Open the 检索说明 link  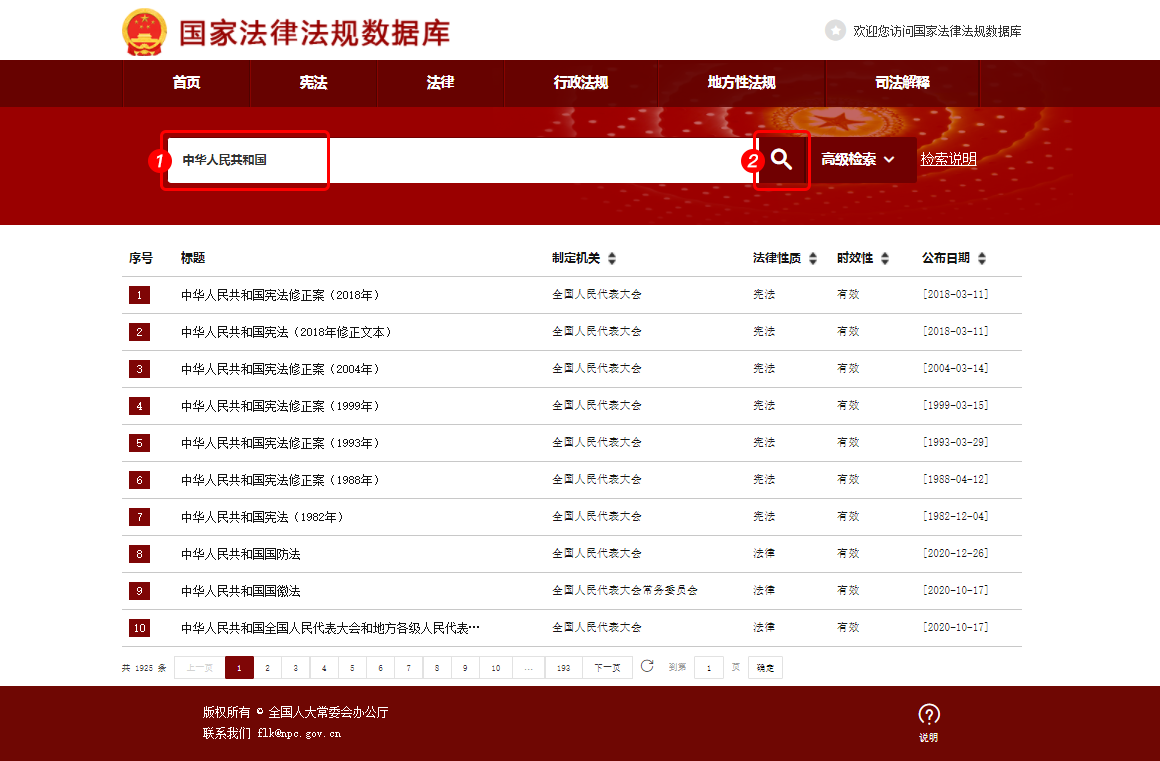coord(948,159)
